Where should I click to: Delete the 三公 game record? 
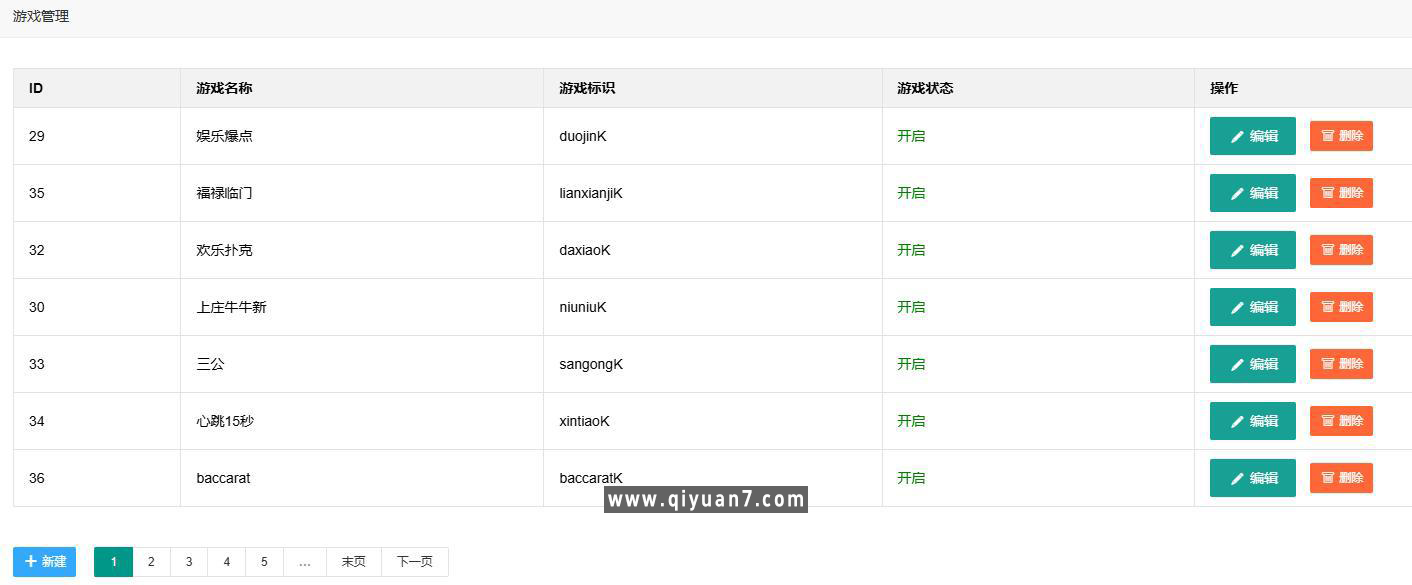coord(1341,364)
